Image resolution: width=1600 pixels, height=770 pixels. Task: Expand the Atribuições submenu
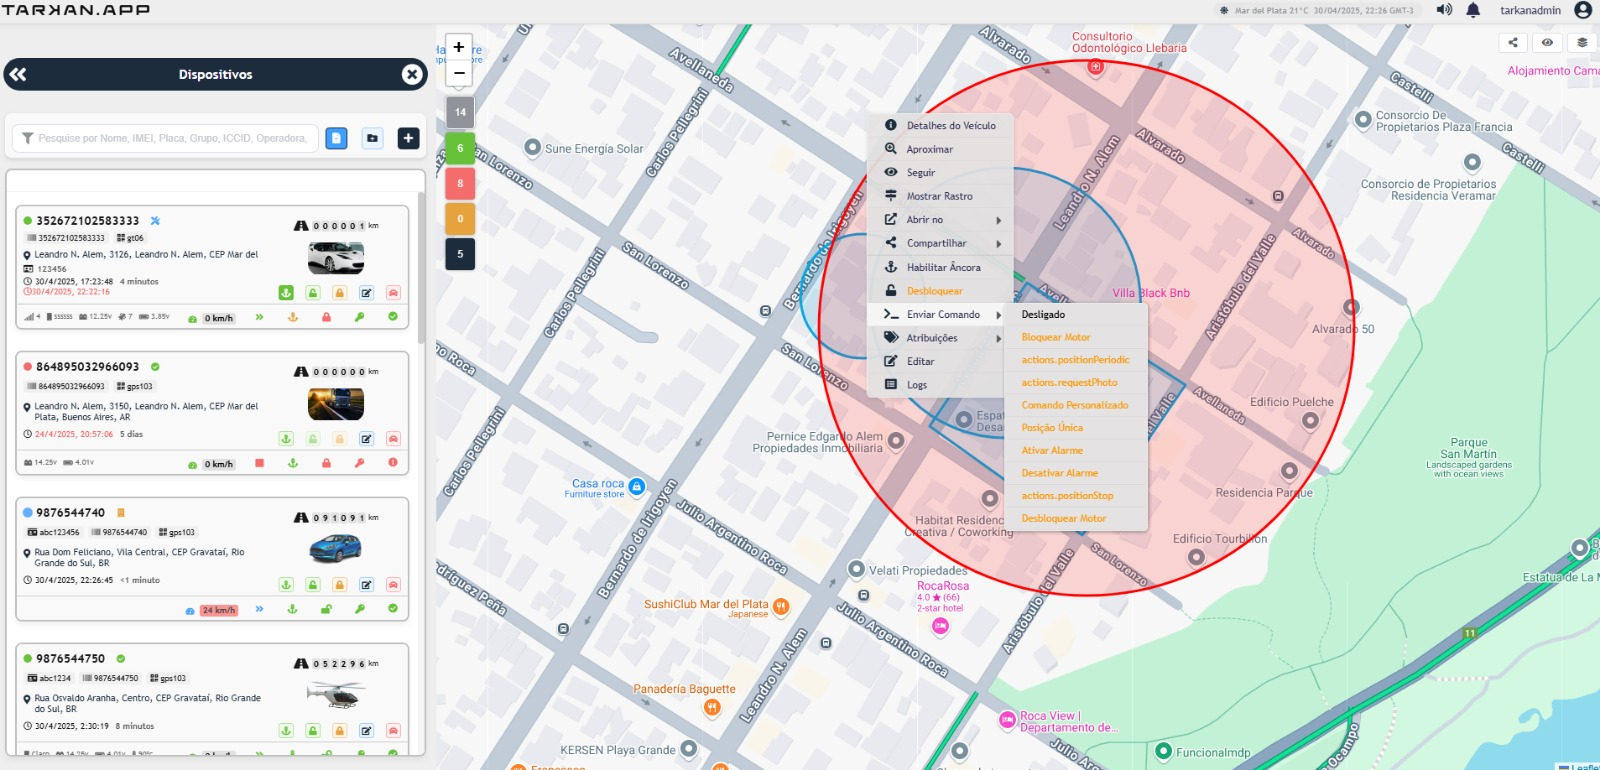(940, 338)
